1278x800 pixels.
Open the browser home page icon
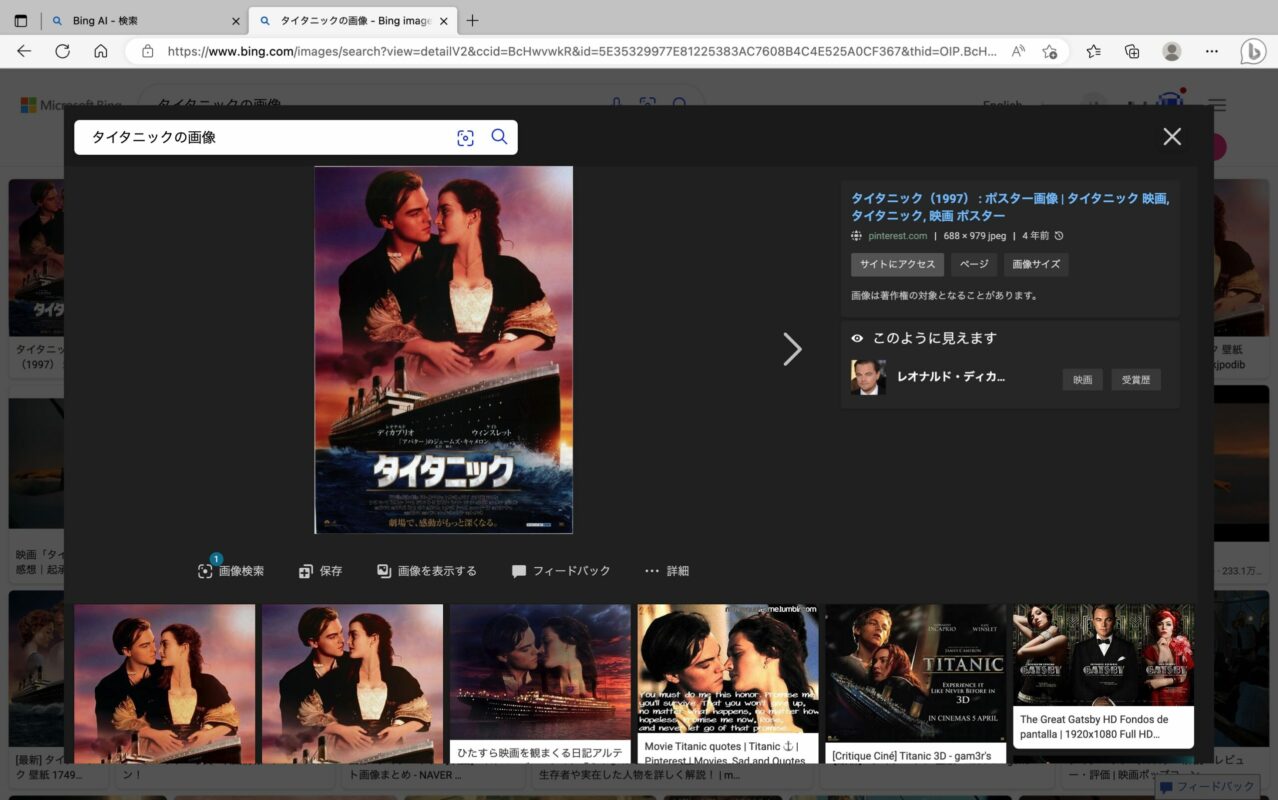101,51
